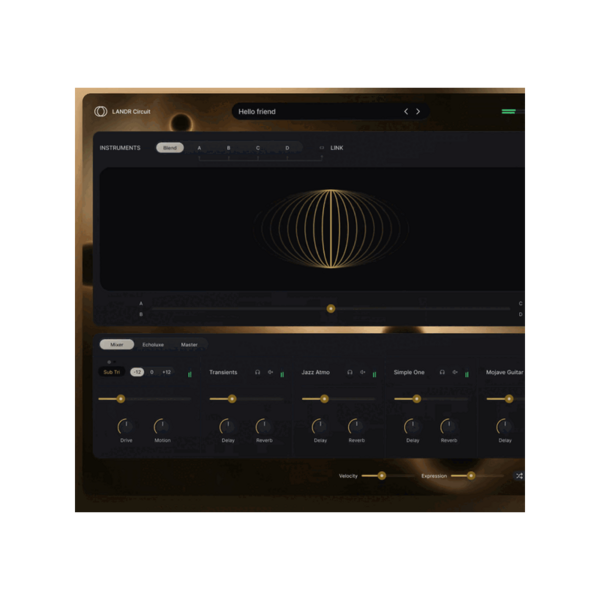The height and width of the screenshot is (600, 600).
Task: Click the Sub Tri Drive knob
Action: click(x=125, y=426)
